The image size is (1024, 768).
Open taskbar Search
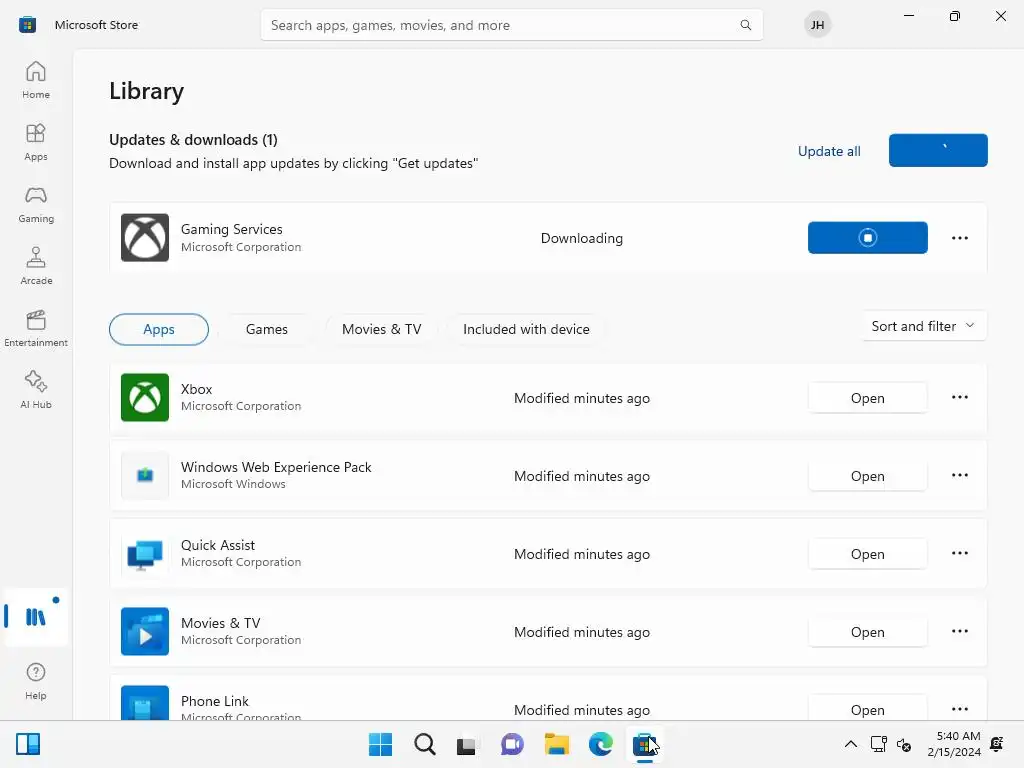pyautogui.click(x=424, y=744)
